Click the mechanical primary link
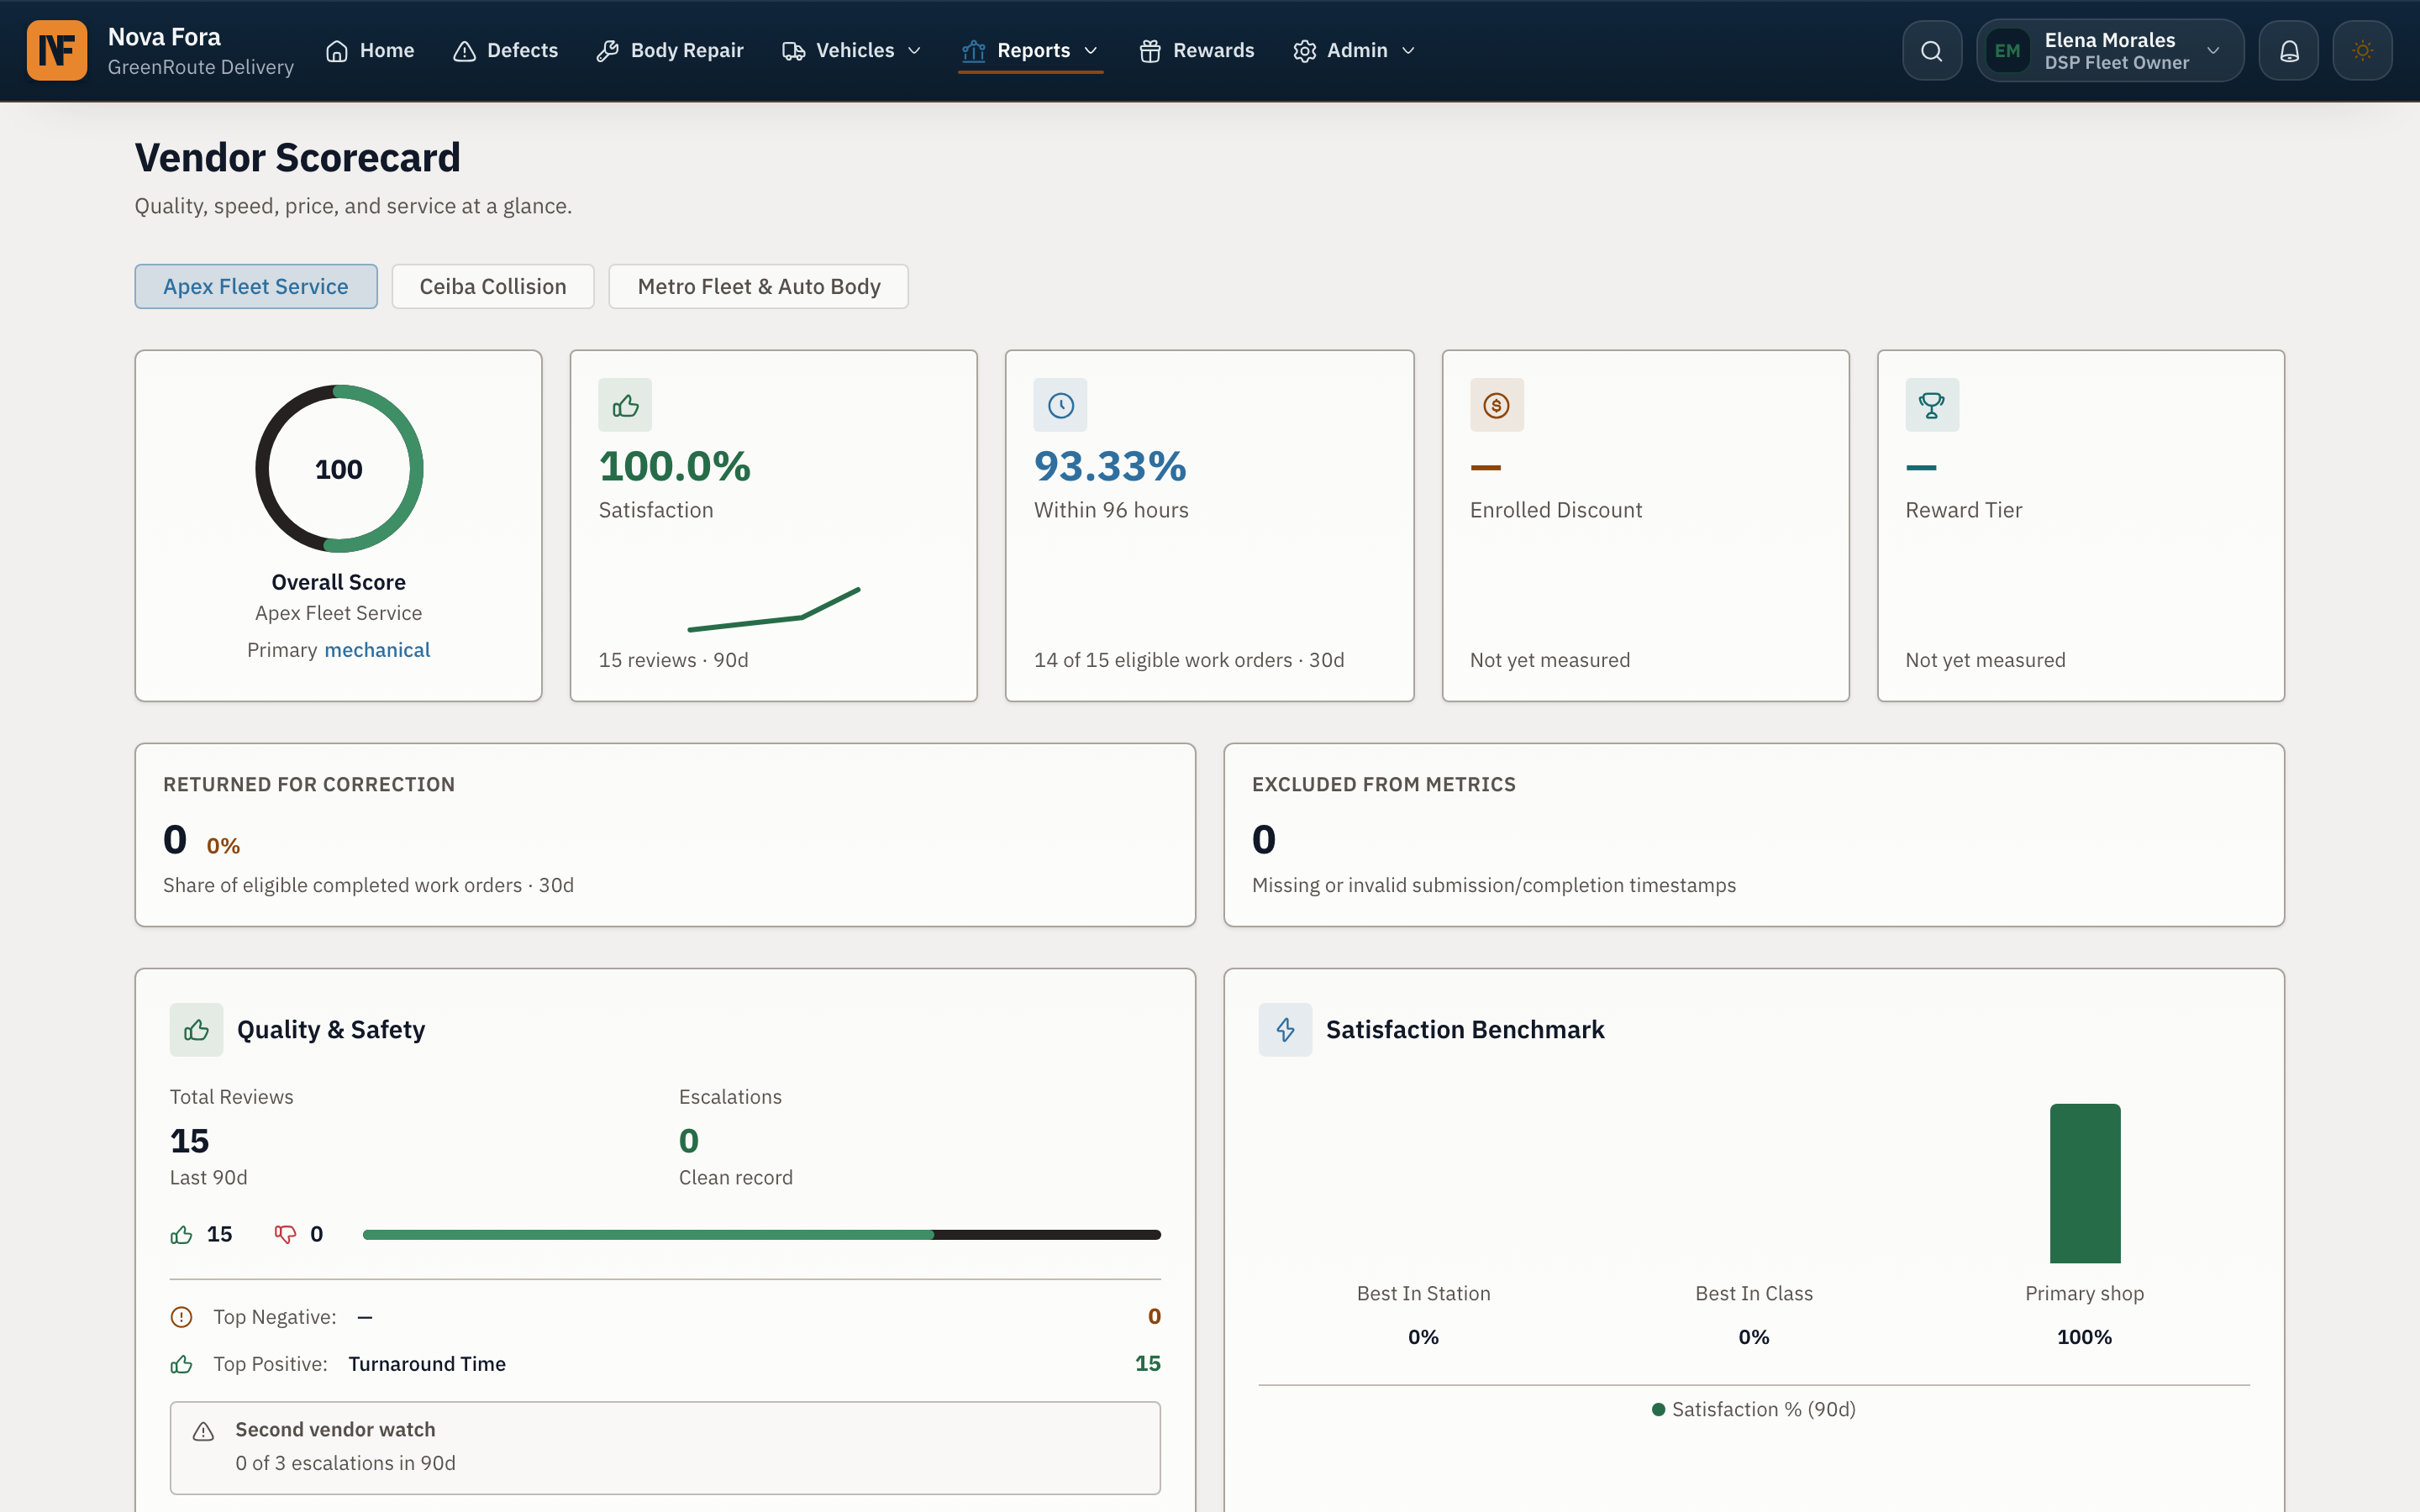The image size is (2420, 1512). 377,650
